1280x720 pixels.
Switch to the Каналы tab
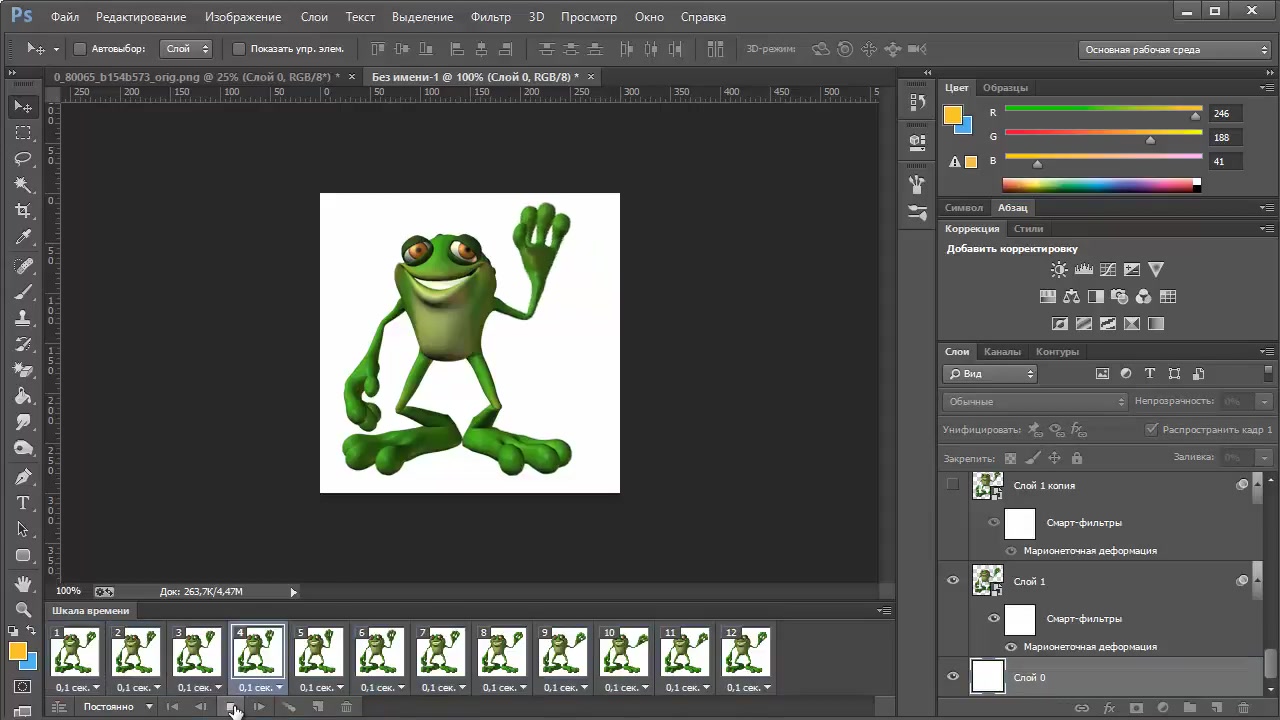[x=1002, y=351]
